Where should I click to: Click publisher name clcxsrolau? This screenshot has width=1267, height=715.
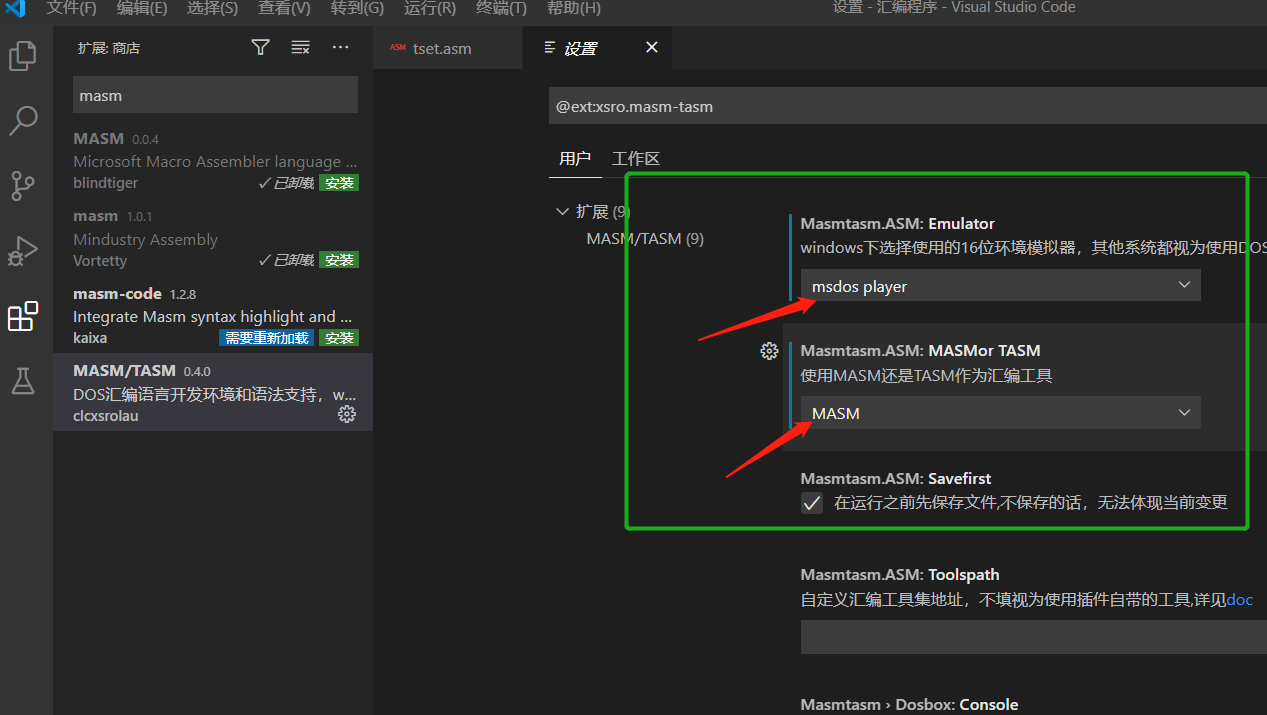pos(105,416)
